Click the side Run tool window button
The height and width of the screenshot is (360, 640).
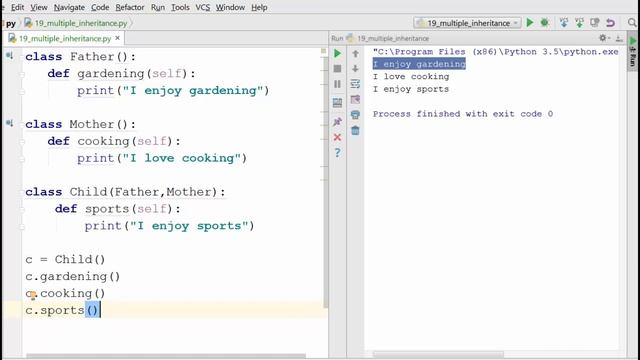click(633, 52)
